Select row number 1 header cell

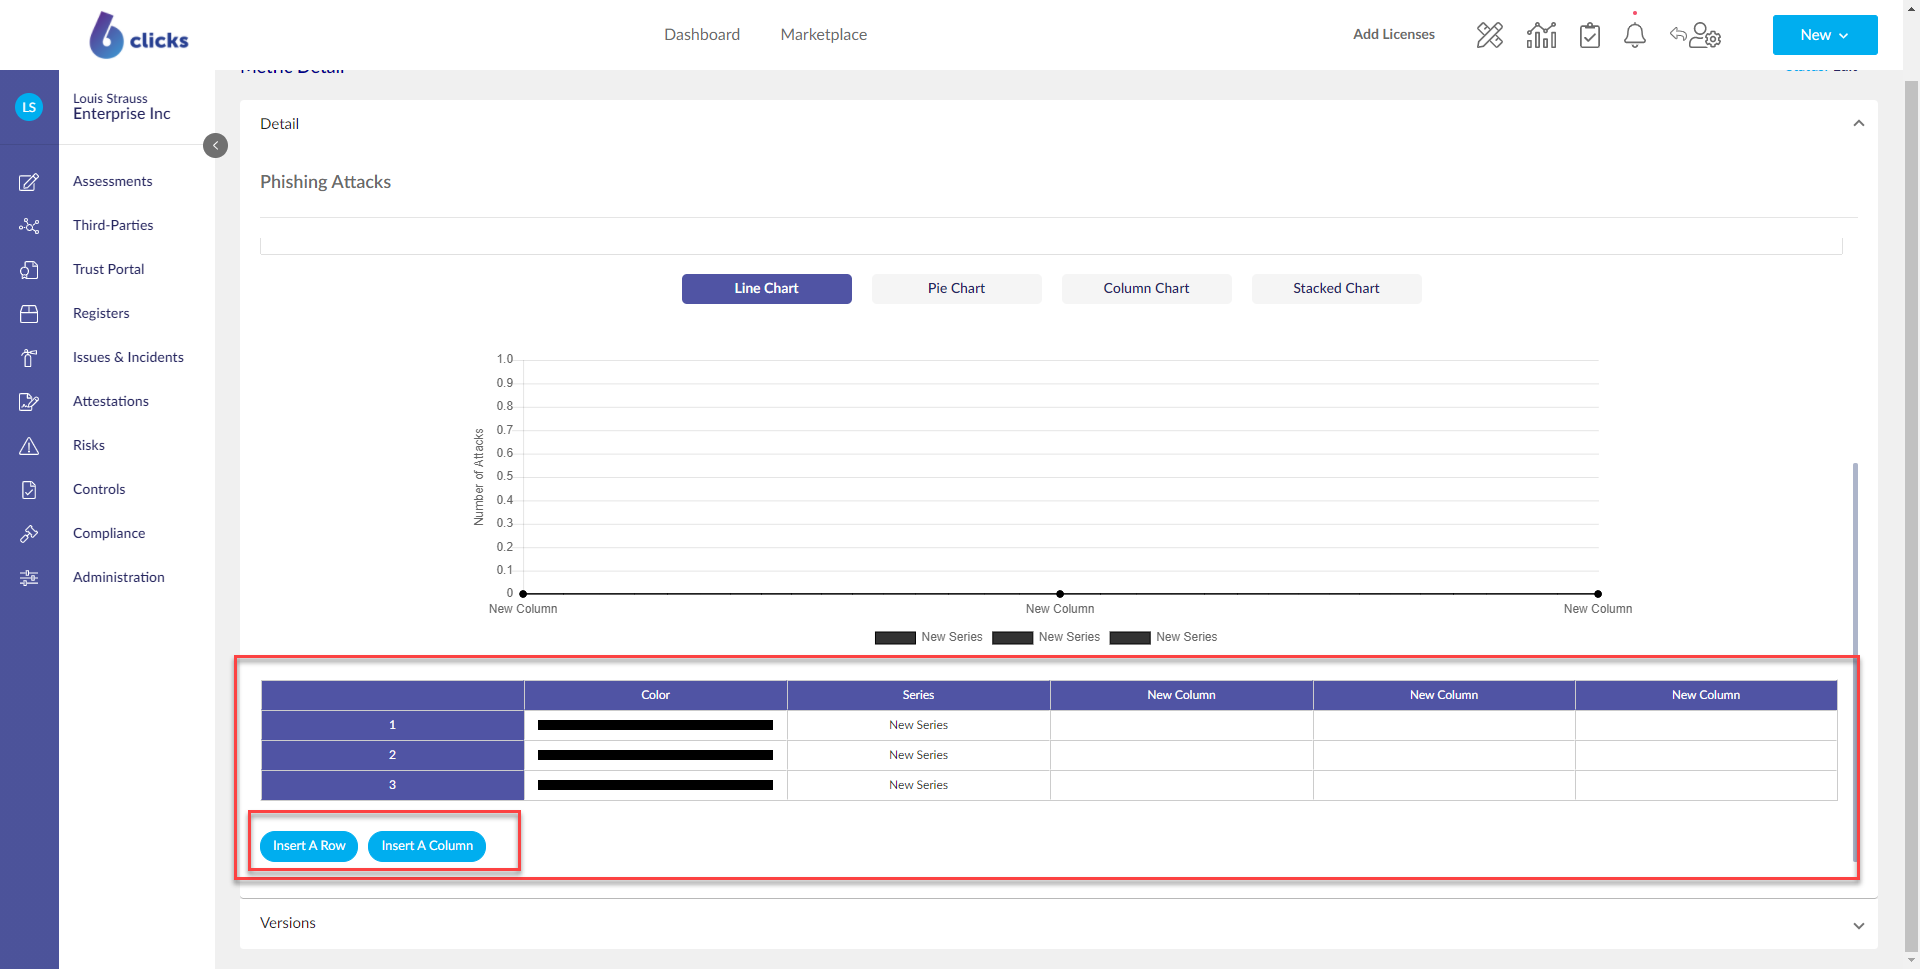point(392,725)
